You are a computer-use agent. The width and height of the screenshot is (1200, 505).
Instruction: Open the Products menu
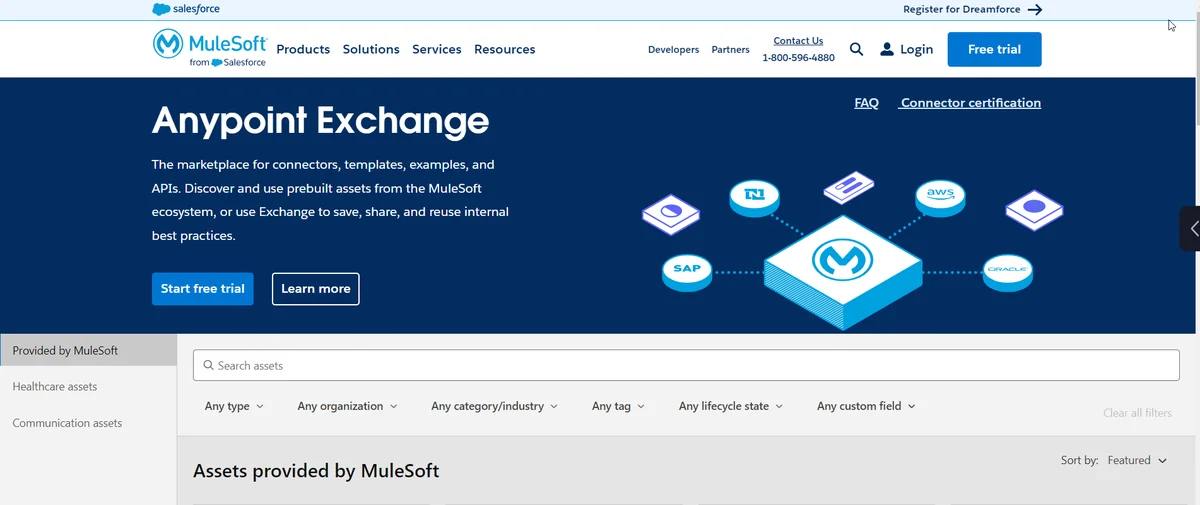[x=303, y=49]
